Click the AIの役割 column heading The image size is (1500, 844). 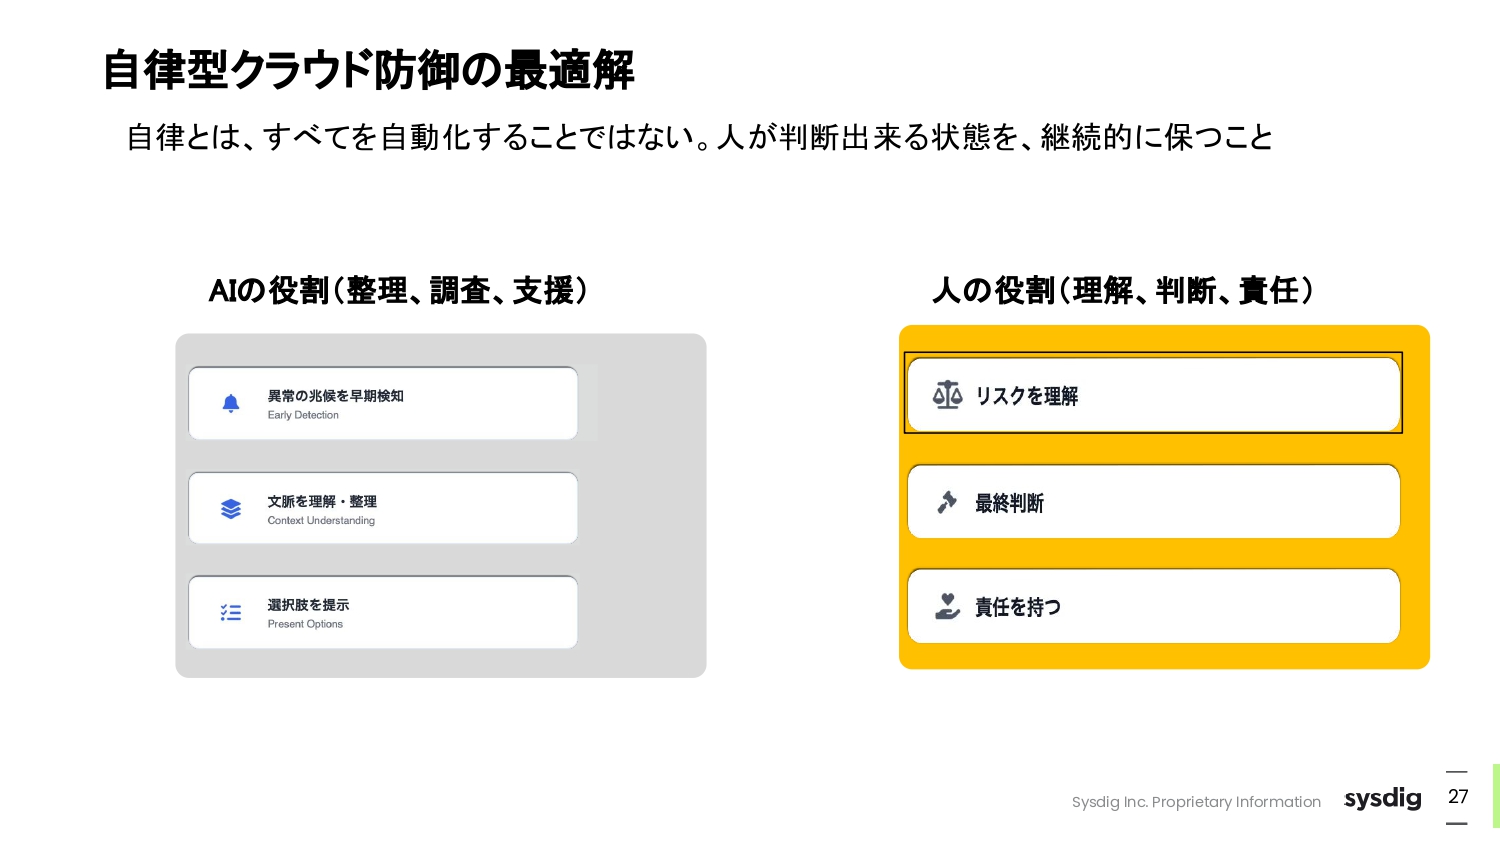[398, 290]
